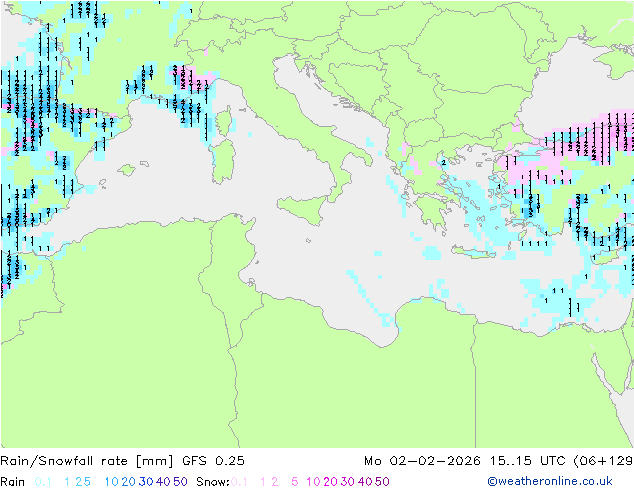Click the rain legend value 10
The height and width of the screenshot is (490, 634).
point(112,482)
